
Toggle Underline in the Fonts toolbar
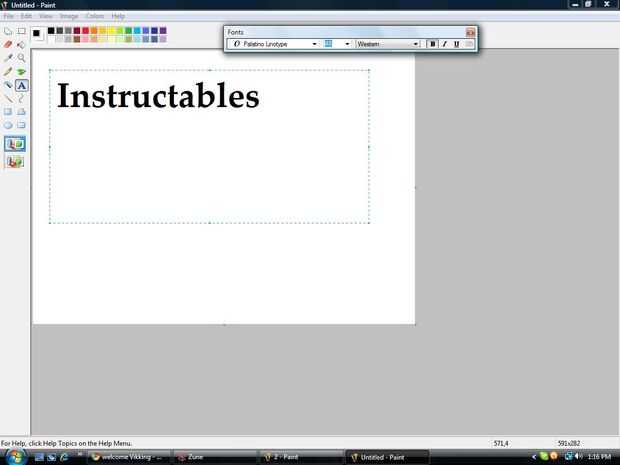pyautogui.click(x=457, y=44)
